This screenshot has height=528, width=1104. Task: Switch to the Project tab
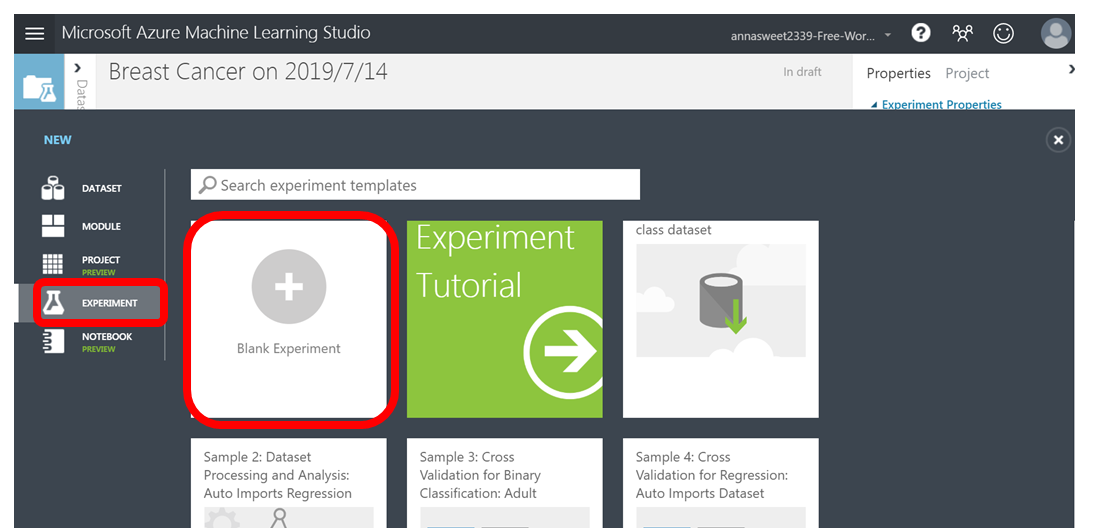point(967,73)
